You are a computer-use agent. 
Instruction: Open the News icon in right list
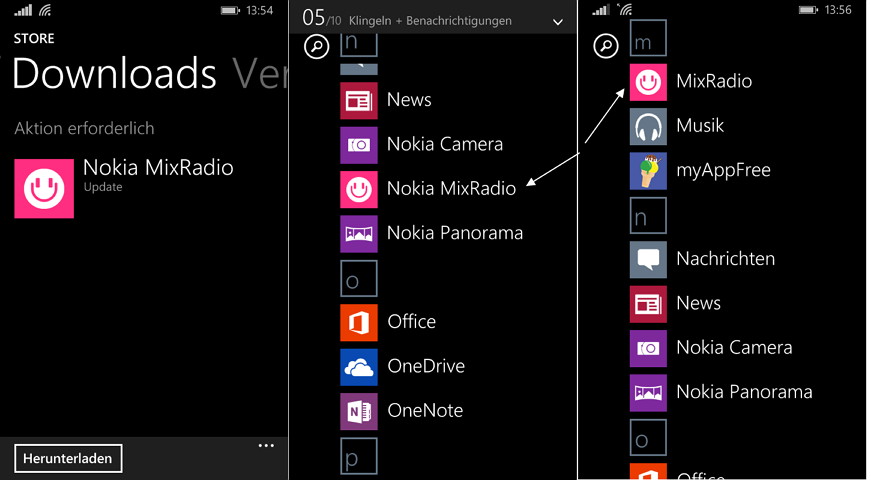coord(648,304)
